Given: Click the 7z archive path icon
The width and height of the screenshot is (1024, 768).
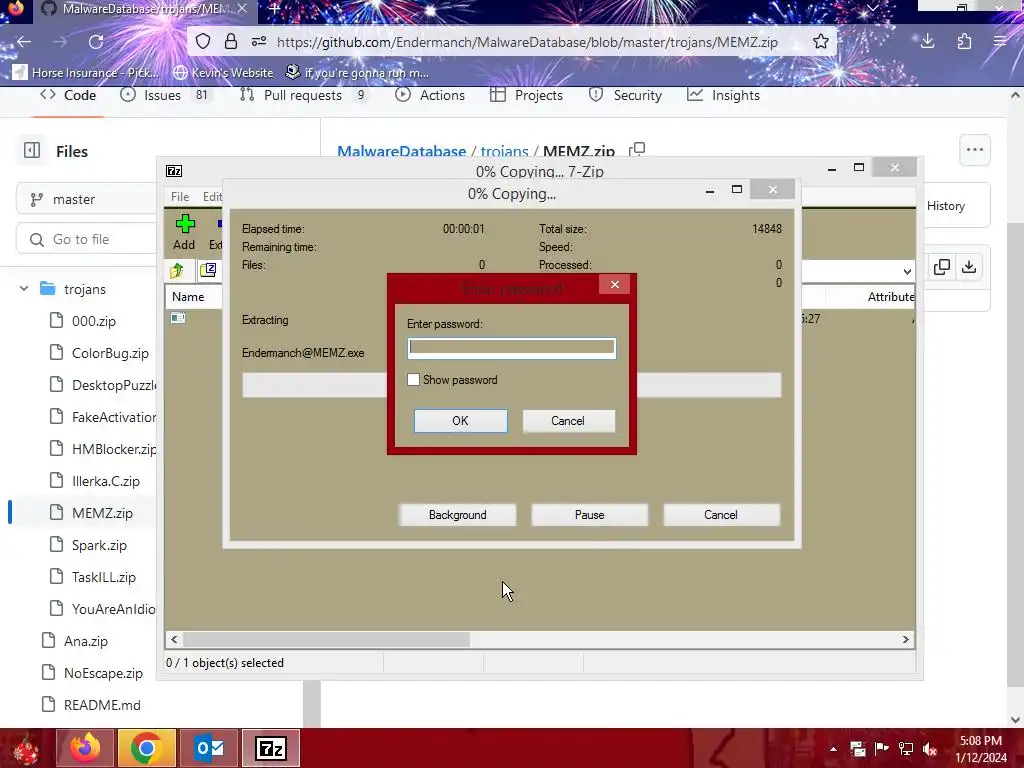Looking at the screenshot, I should point(208,270).
